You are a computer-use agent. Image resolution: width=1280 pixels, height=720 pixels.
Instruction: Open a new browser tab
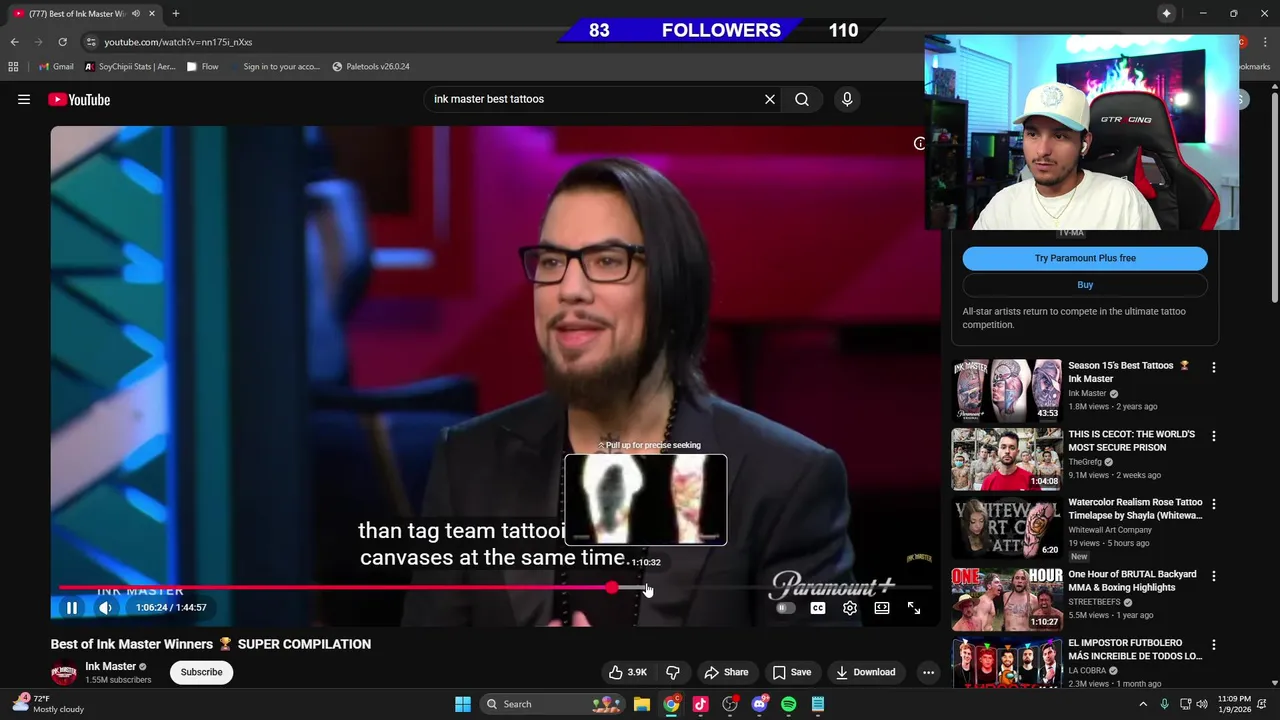[x=176, y=14]
